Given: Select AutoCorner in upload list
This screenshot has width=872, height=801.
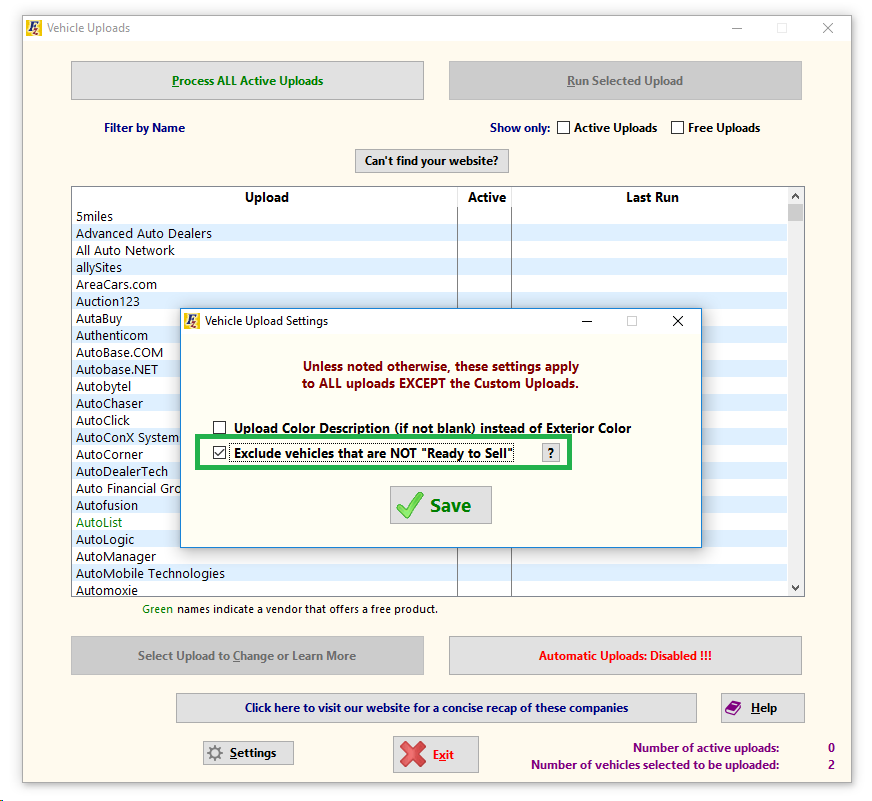Looking at the screenshot, I should click(127, 454).
